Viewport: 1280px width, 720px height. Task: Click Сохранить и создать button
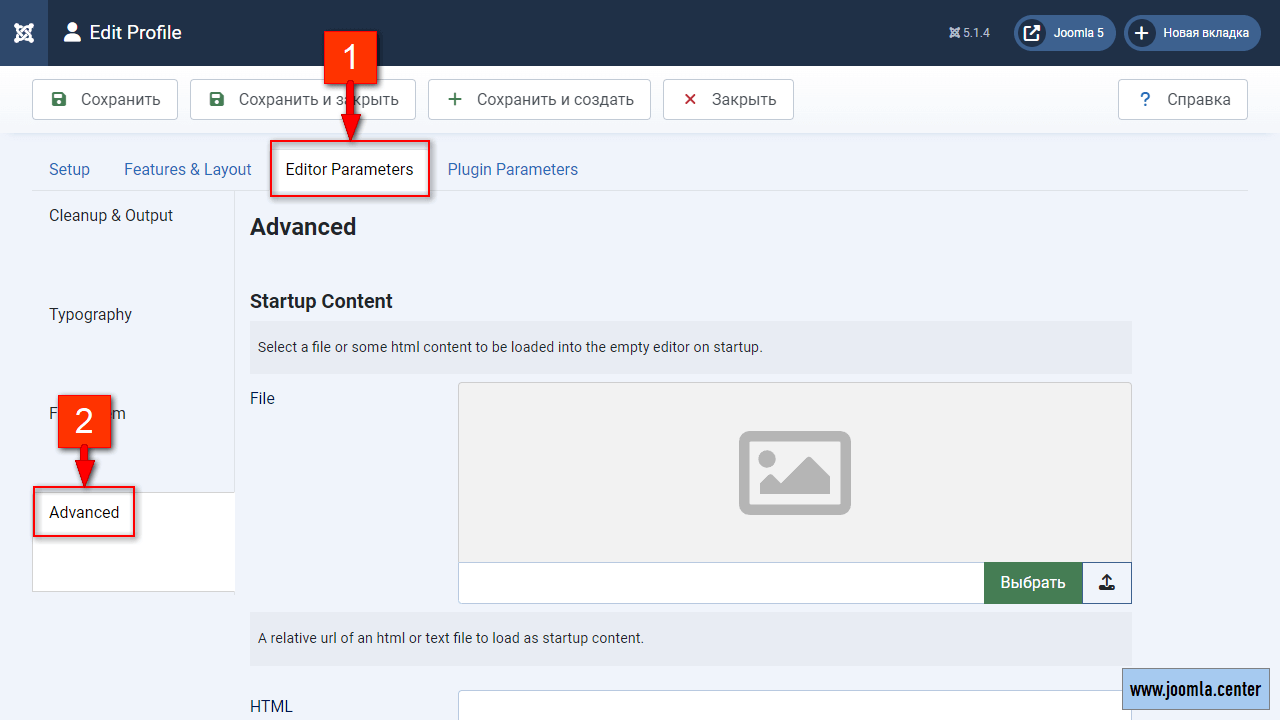pyautogui.click(x=540, y=100)
